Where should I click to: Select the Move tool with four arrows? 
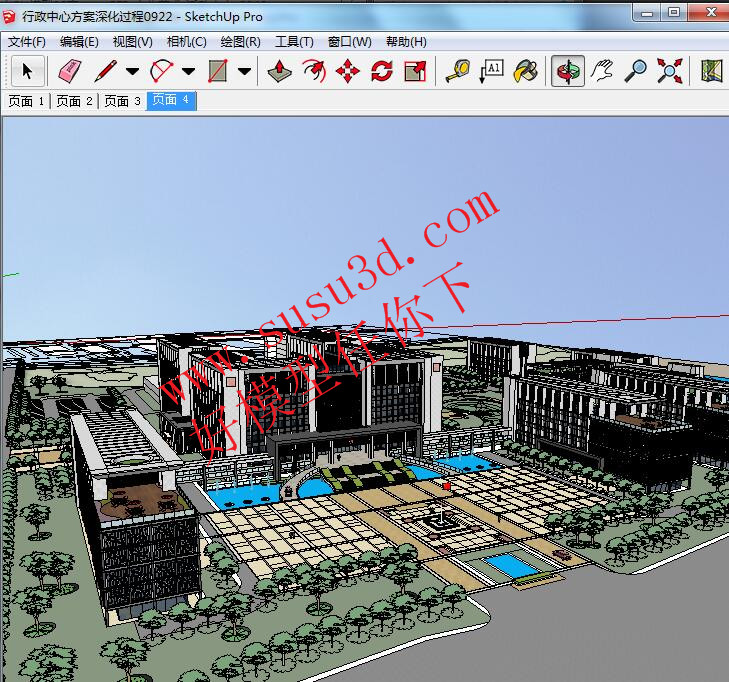[x=348, y=72]
